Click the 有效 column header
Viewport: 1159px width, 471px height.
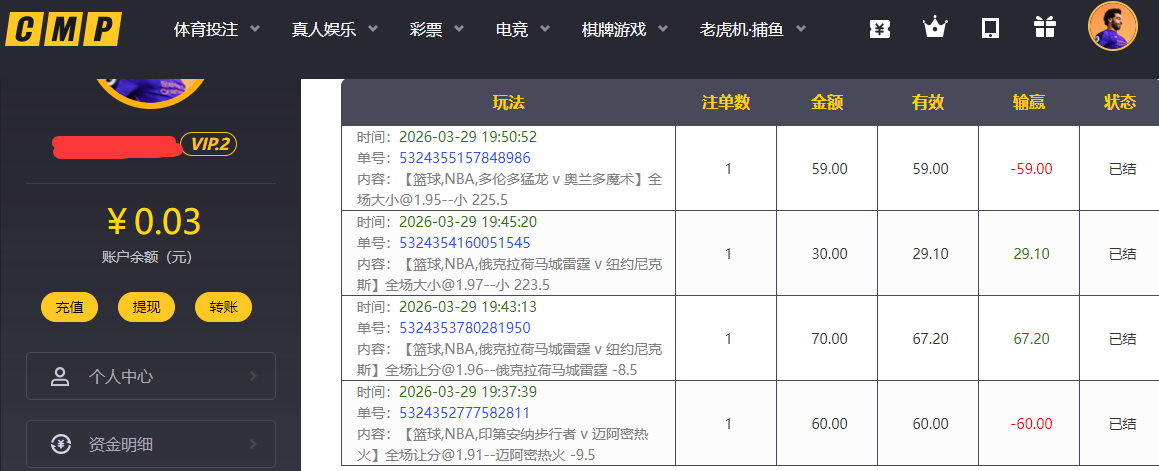coord(928,103)
